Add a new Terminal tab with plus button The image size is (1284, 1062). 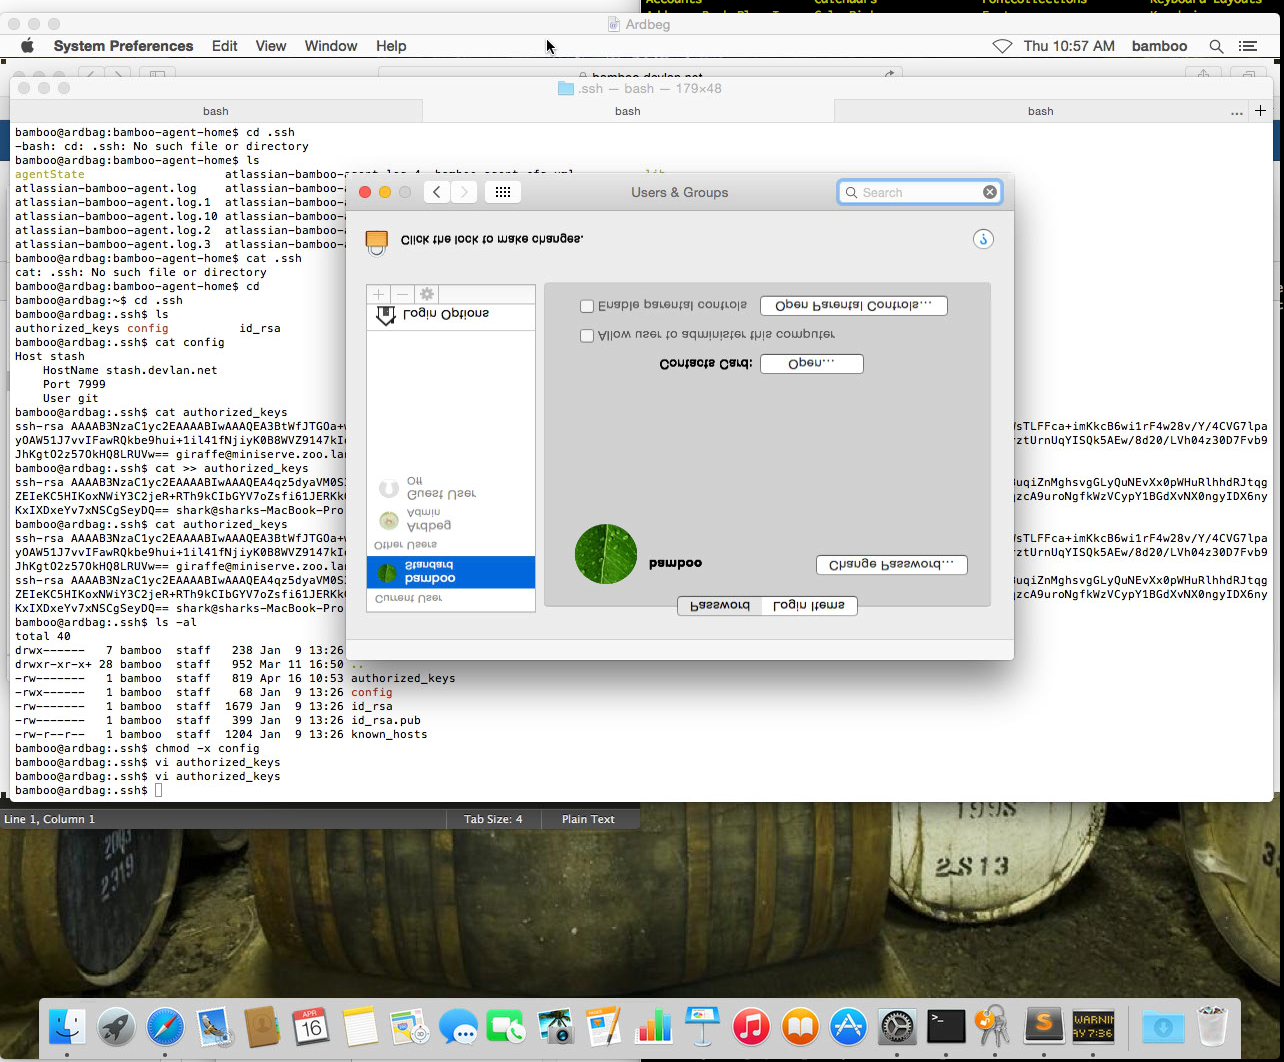(1261, 111)
